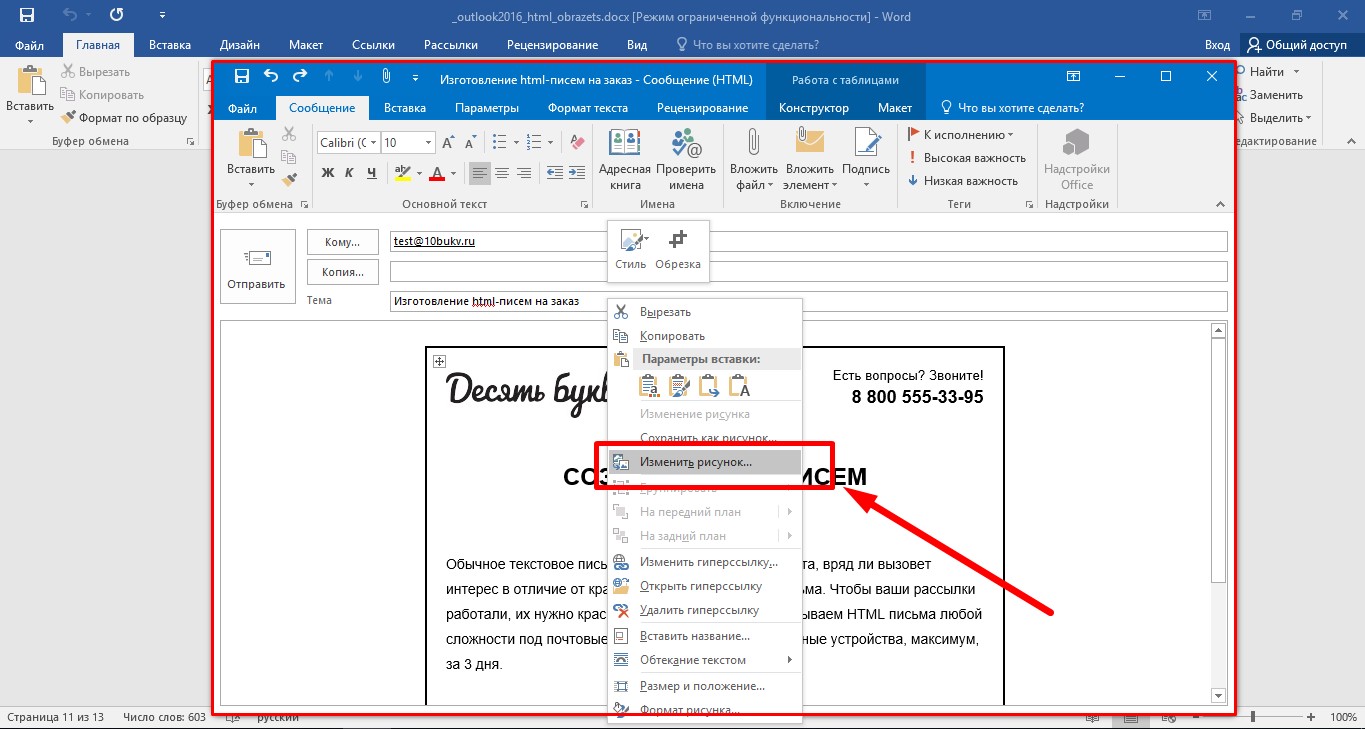This screenshot has width=1365, height=729.
Task: Redo action in the Outlook message window
Action: 300,76
